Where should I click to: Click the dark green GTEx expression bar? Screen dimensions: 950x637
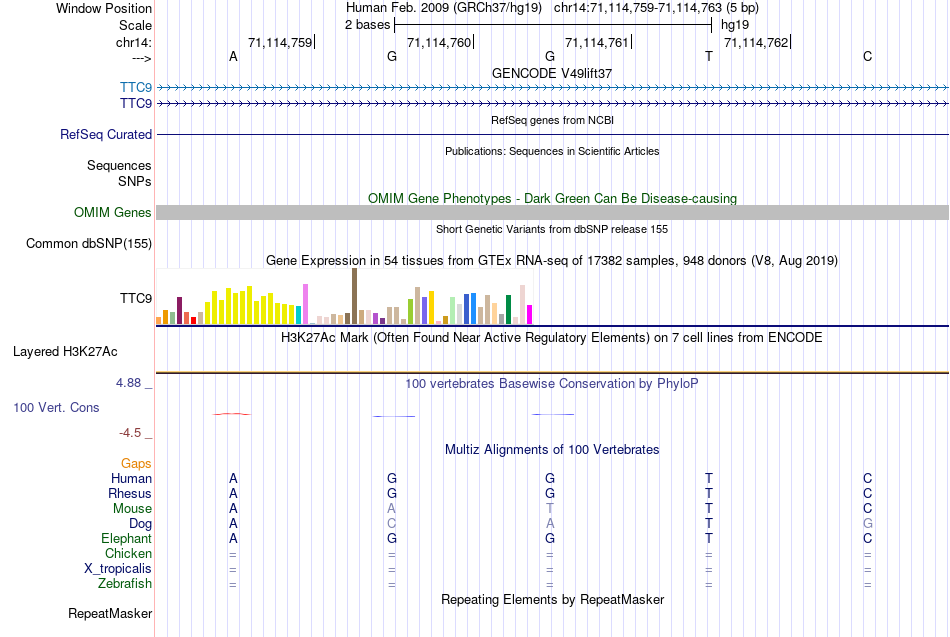coord(508,310)
